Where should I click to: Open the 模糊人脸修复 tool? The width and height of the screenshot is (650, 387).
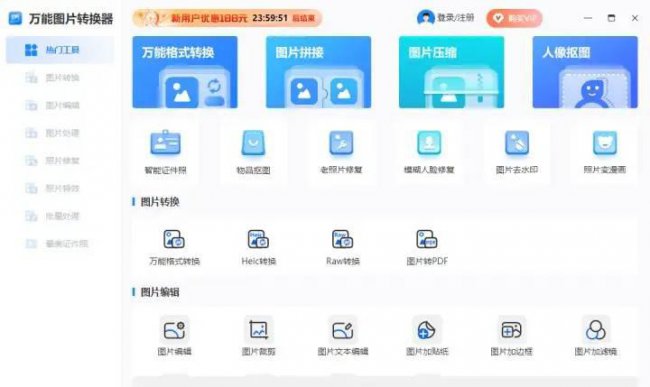[x=429, y=152]
